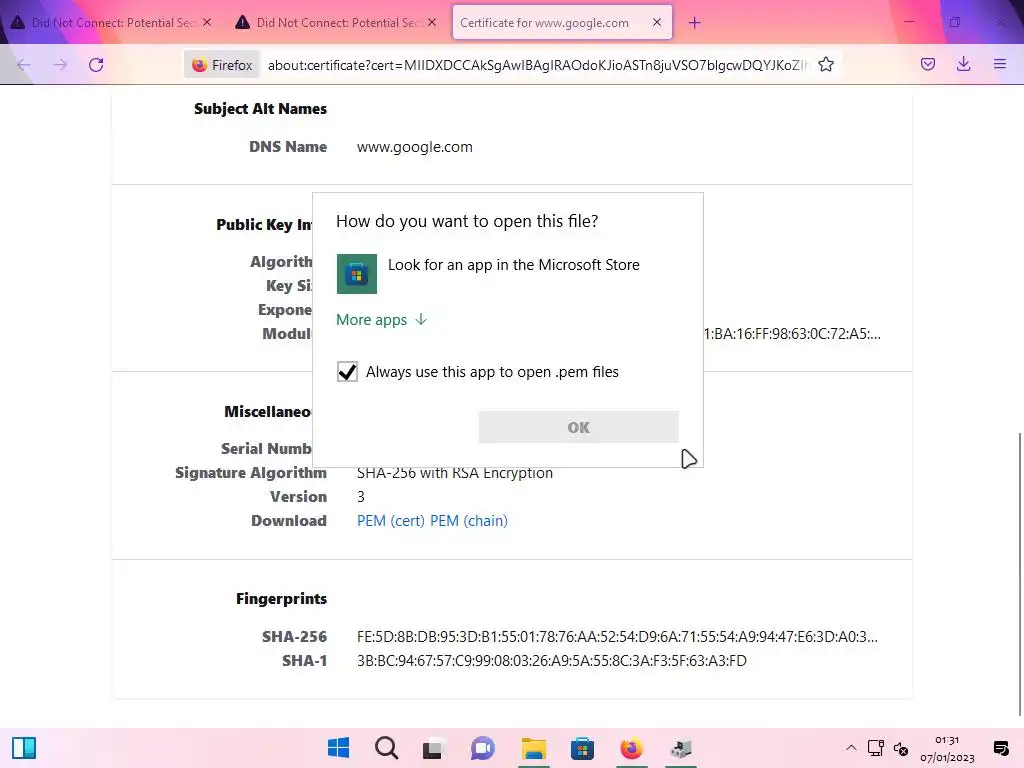Select SHA-256 fingerprint value
Image resolution: width=1024 pixels, height=768 pixels.
pos(617,637)
